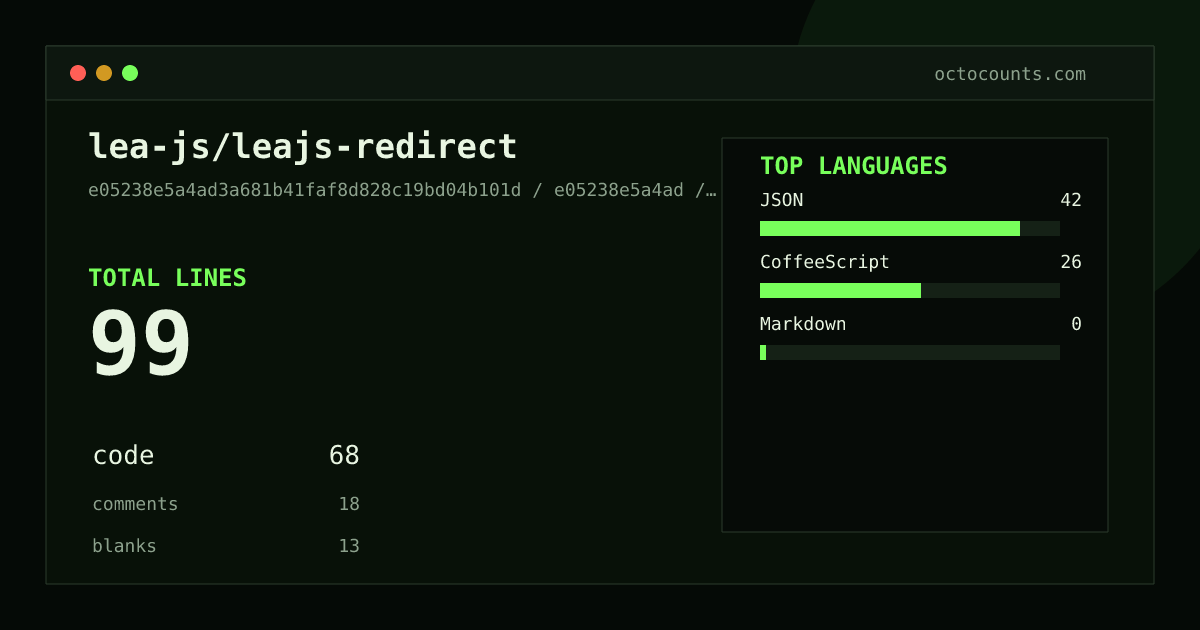Click the TOTAL LINES heading

point(167,278)
